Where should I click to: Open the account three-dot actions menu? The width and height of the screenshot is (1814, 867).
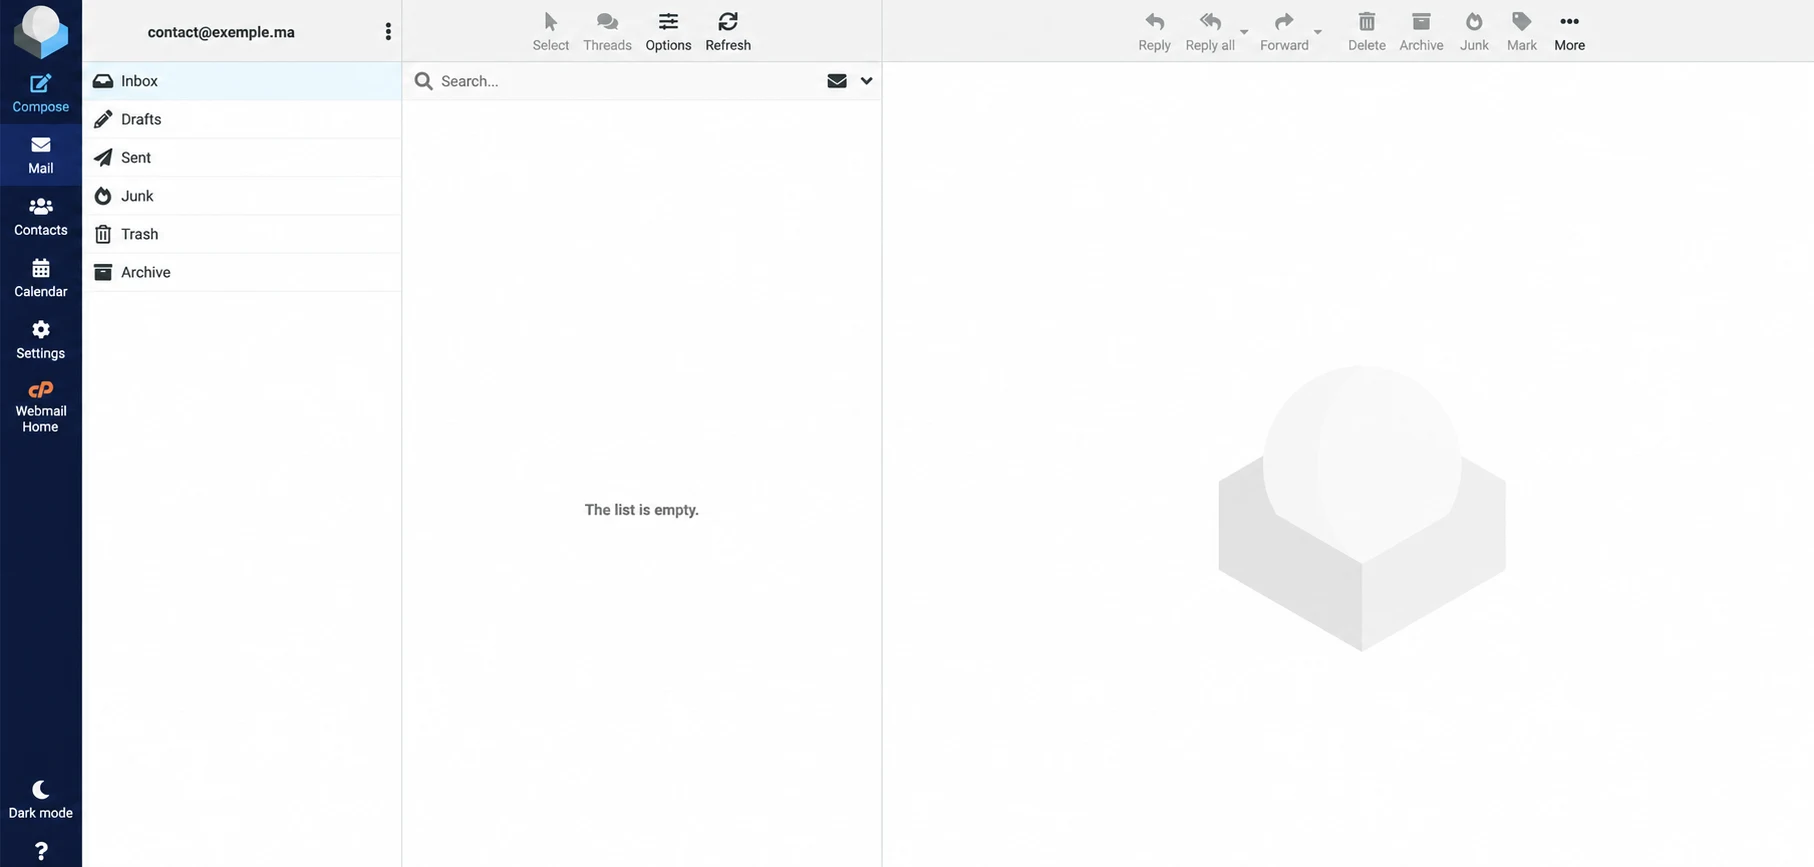click(388, 32)
